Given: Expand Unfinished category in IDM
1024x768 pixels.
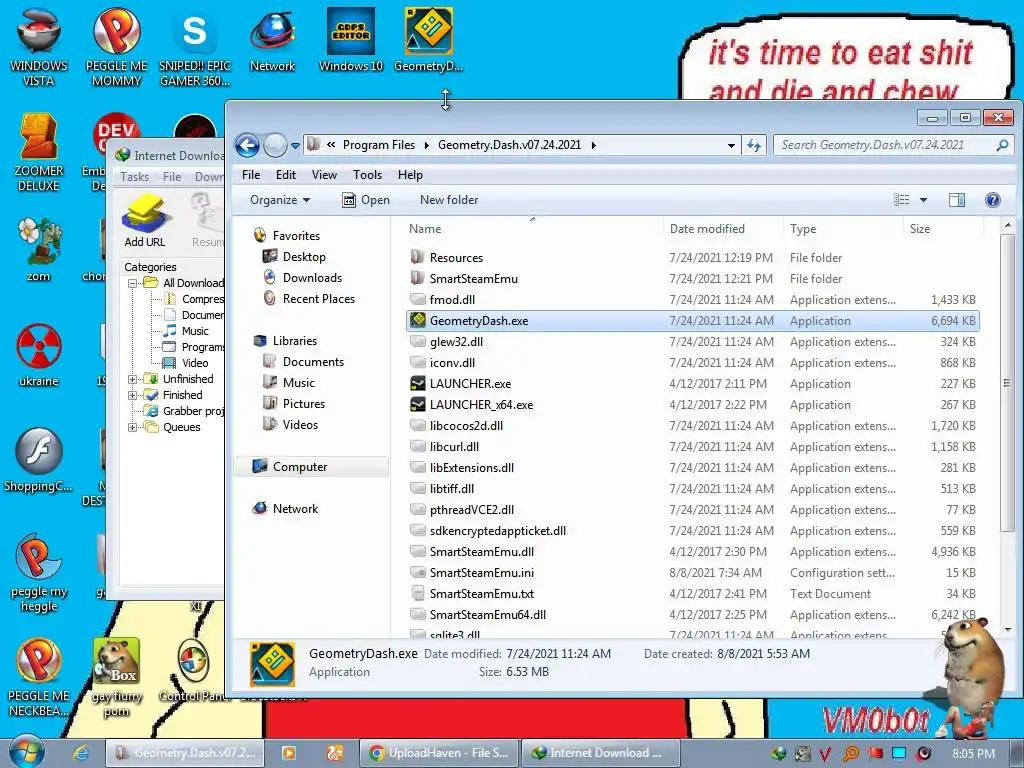Looking at the screenshot, I should tap(133, 379).
